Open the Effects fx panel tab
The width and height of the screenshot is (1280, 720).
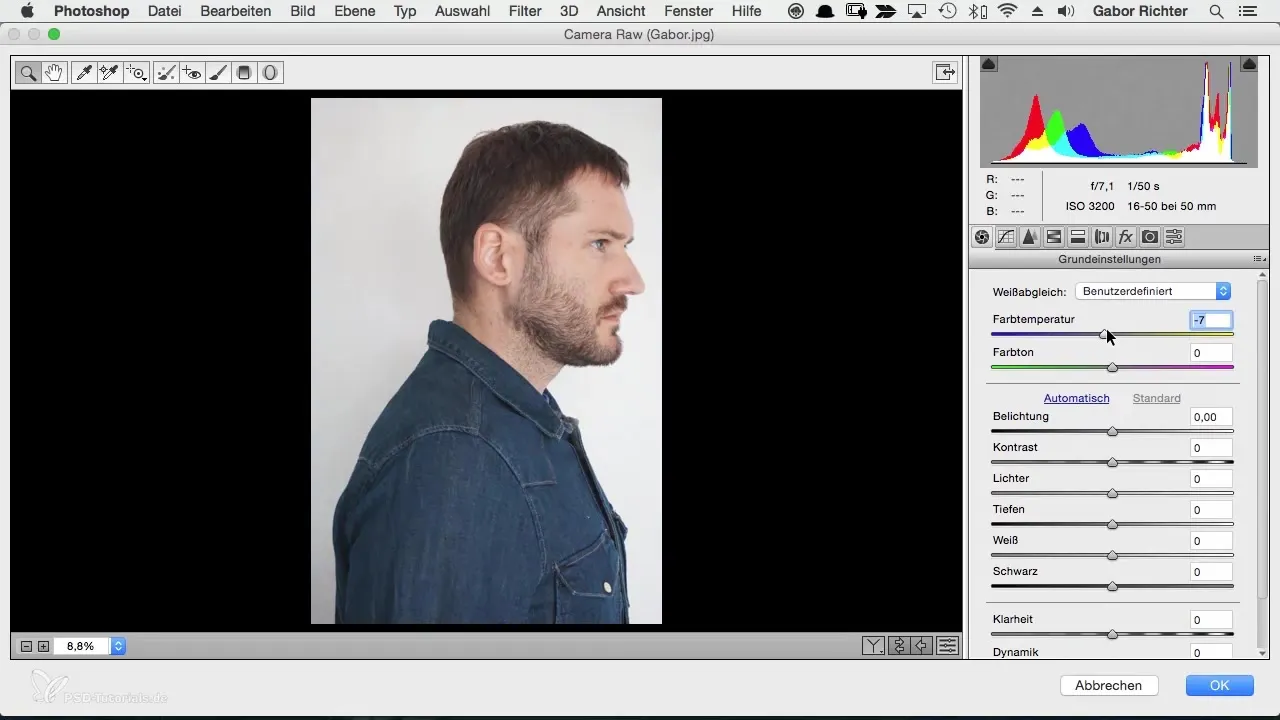pos(1126,237)
